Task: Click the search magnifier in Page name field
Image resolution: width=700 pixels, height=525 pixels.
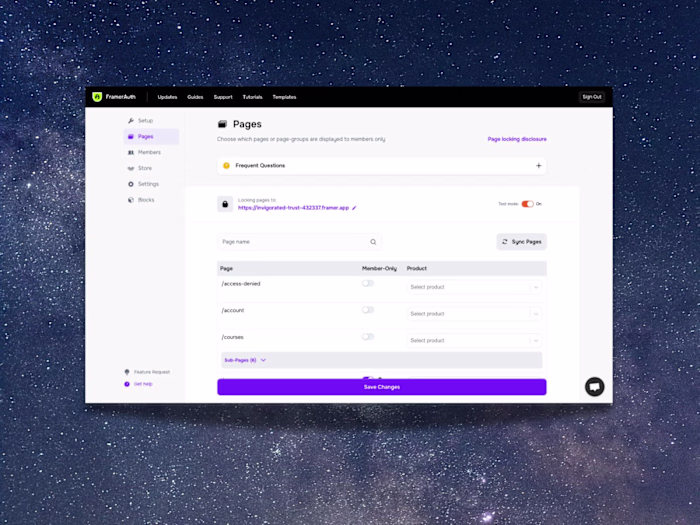Action: click(373, 242)
